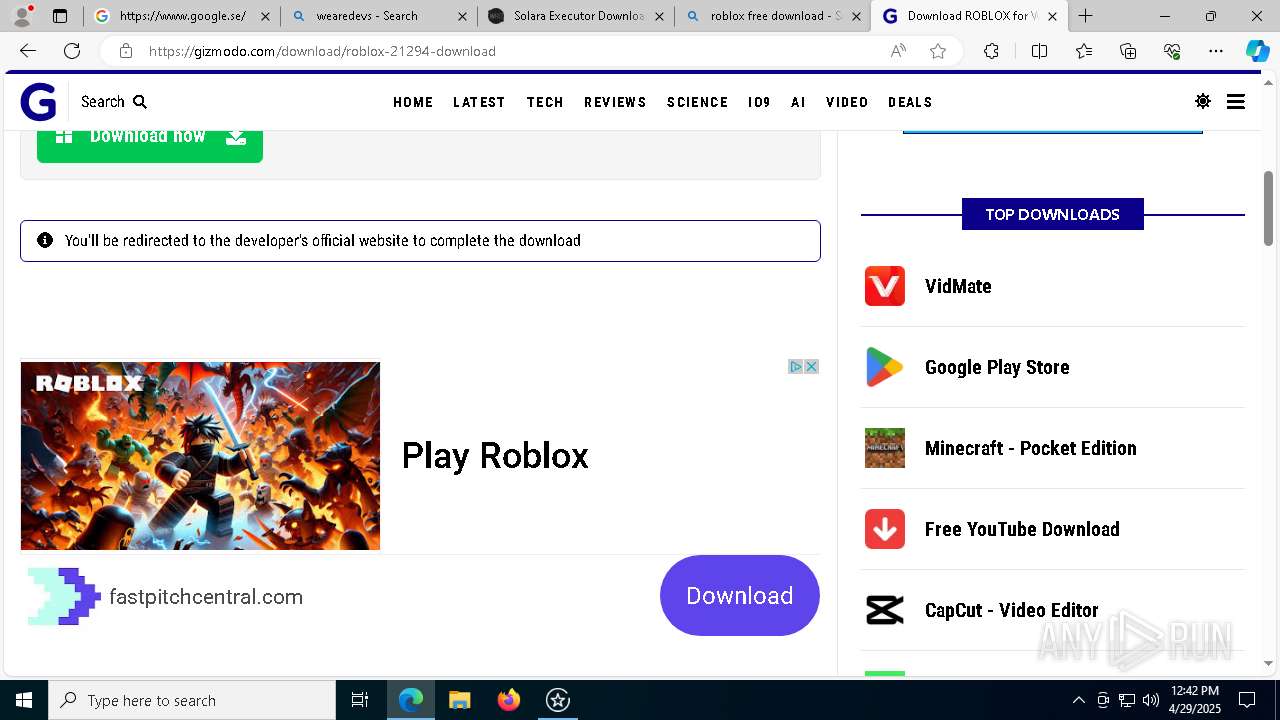Open site search magnifier icon

[140, 102]
